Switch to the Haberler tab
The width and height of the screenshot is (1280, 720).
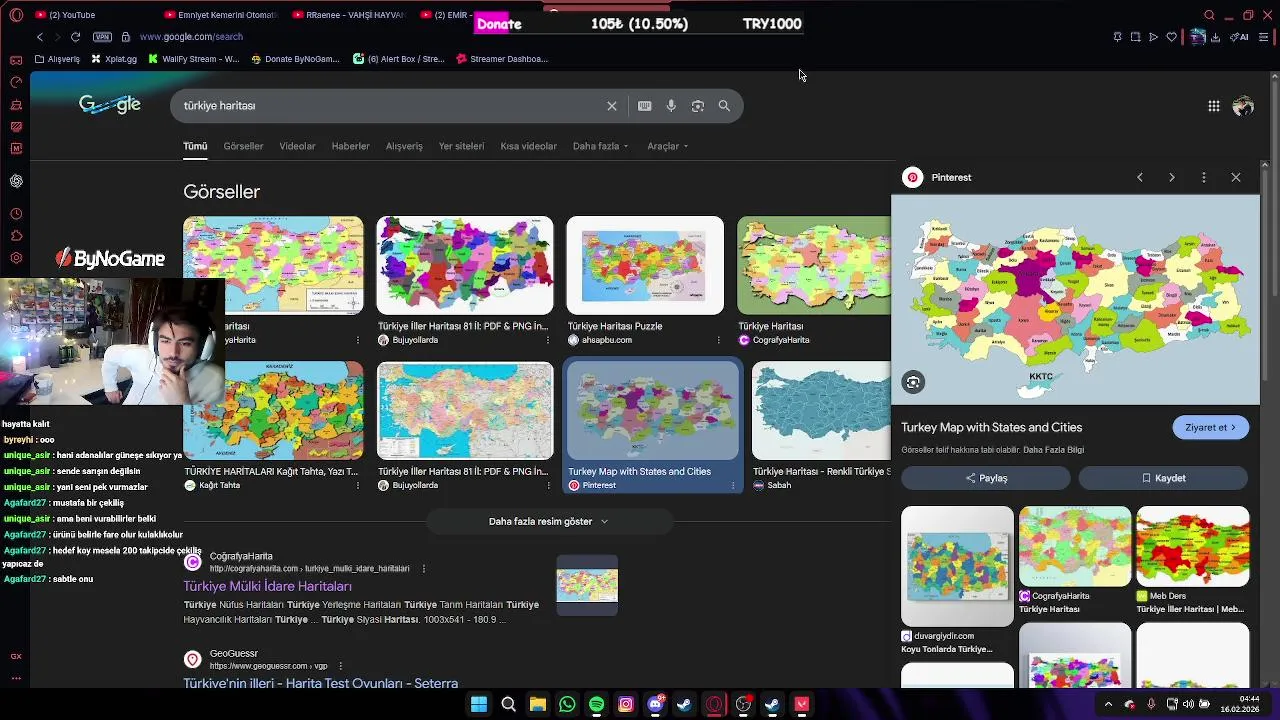pyautogui.click(x=350, y=146)
